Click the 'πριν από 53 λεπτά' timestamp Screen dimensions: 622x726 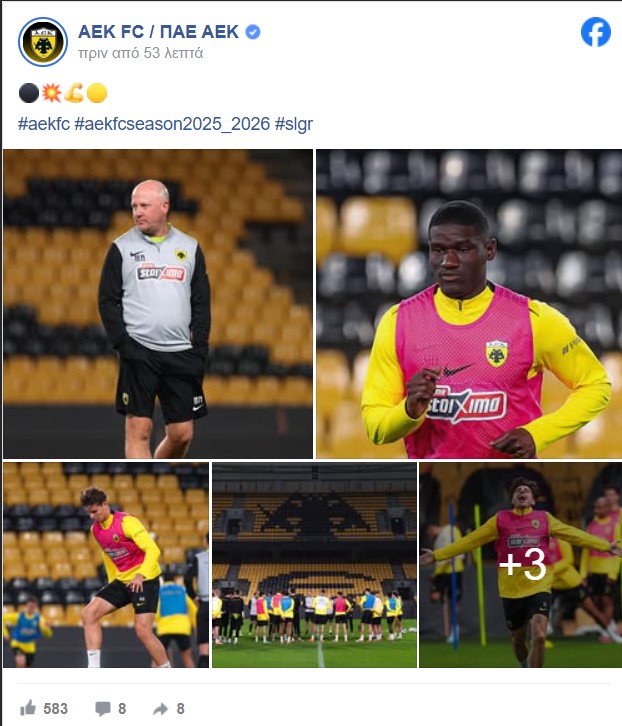click(x=140, y=53)
